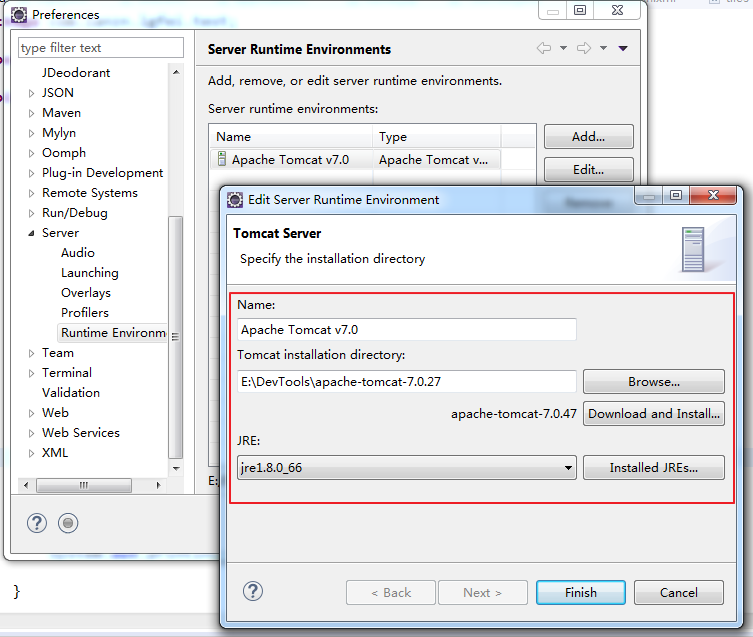Click the runtime Name input field
This screenshot has height=637, width=753.
tap(407, 330)
